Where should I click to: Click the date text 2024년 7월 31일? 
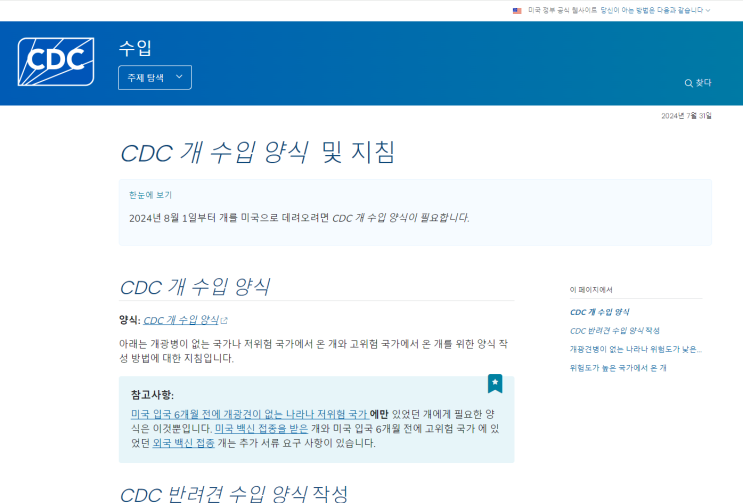[686, 116]
